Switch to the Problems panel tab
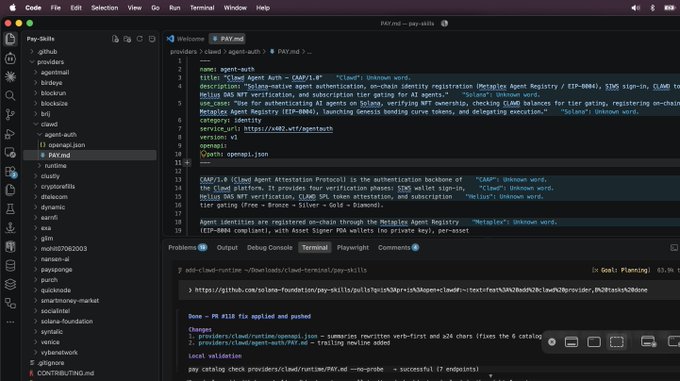The width and height of the screenshot is (680, 381). pyautogui.click(x=187, y=247)
